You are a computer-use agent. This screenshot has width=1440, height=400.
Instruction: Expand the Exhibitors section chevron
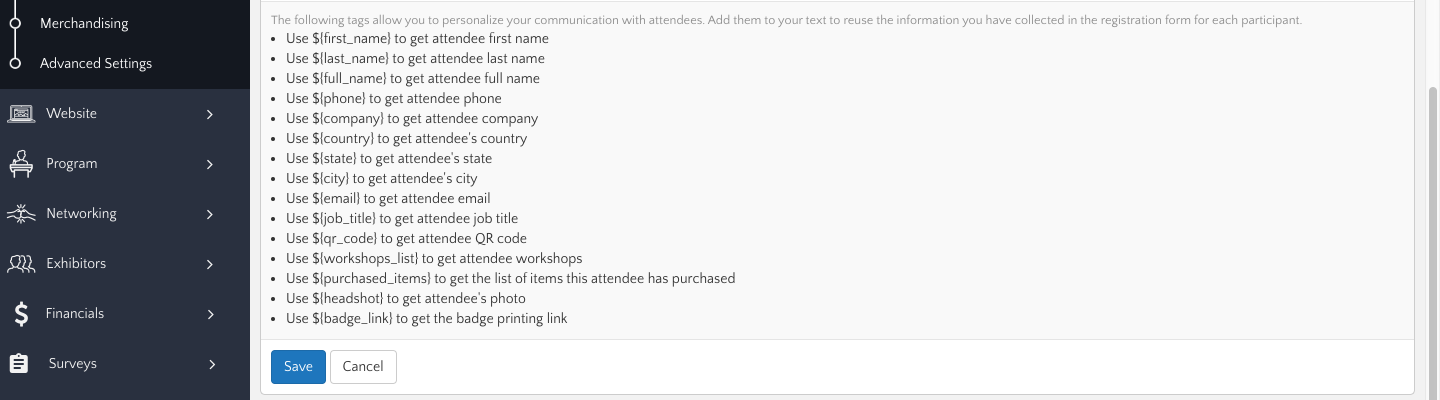[210, 264]
